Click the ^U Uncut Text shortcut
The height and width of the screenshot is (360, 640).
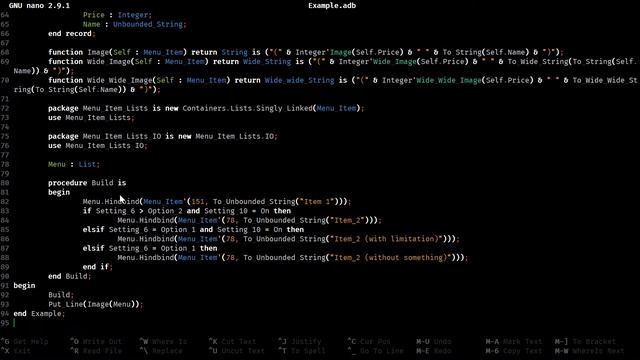pyautogui.click(x=237, y=351)
